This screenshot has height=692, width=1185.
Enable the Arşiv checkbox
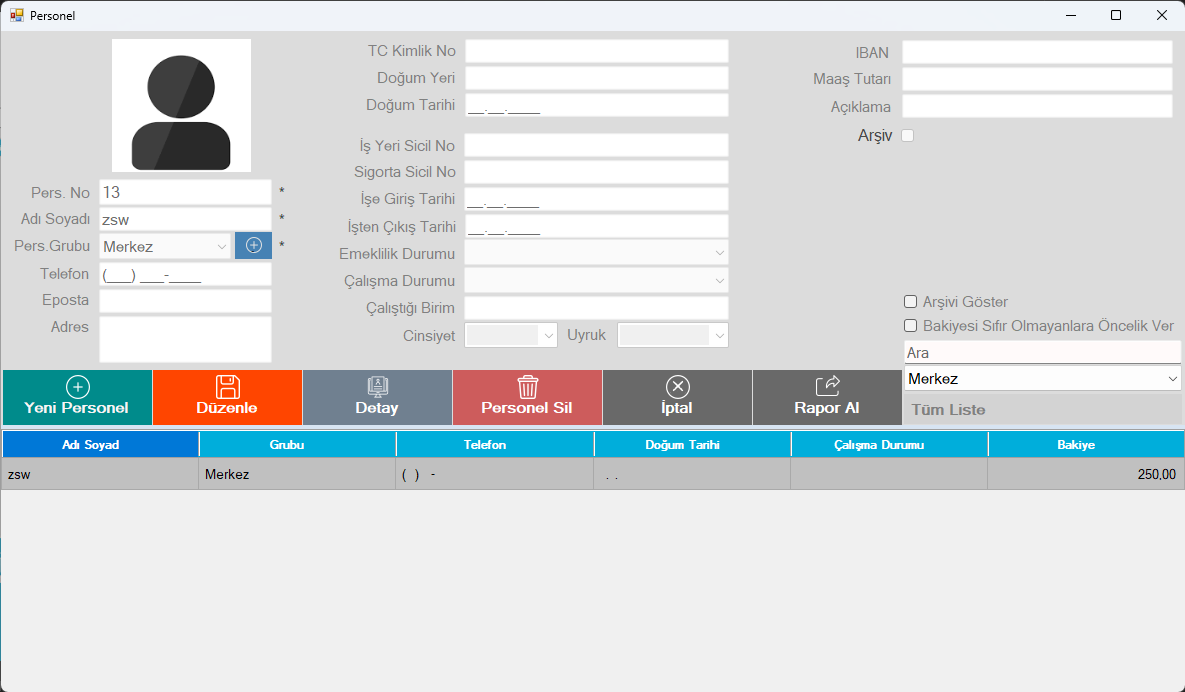click(908, 136)
